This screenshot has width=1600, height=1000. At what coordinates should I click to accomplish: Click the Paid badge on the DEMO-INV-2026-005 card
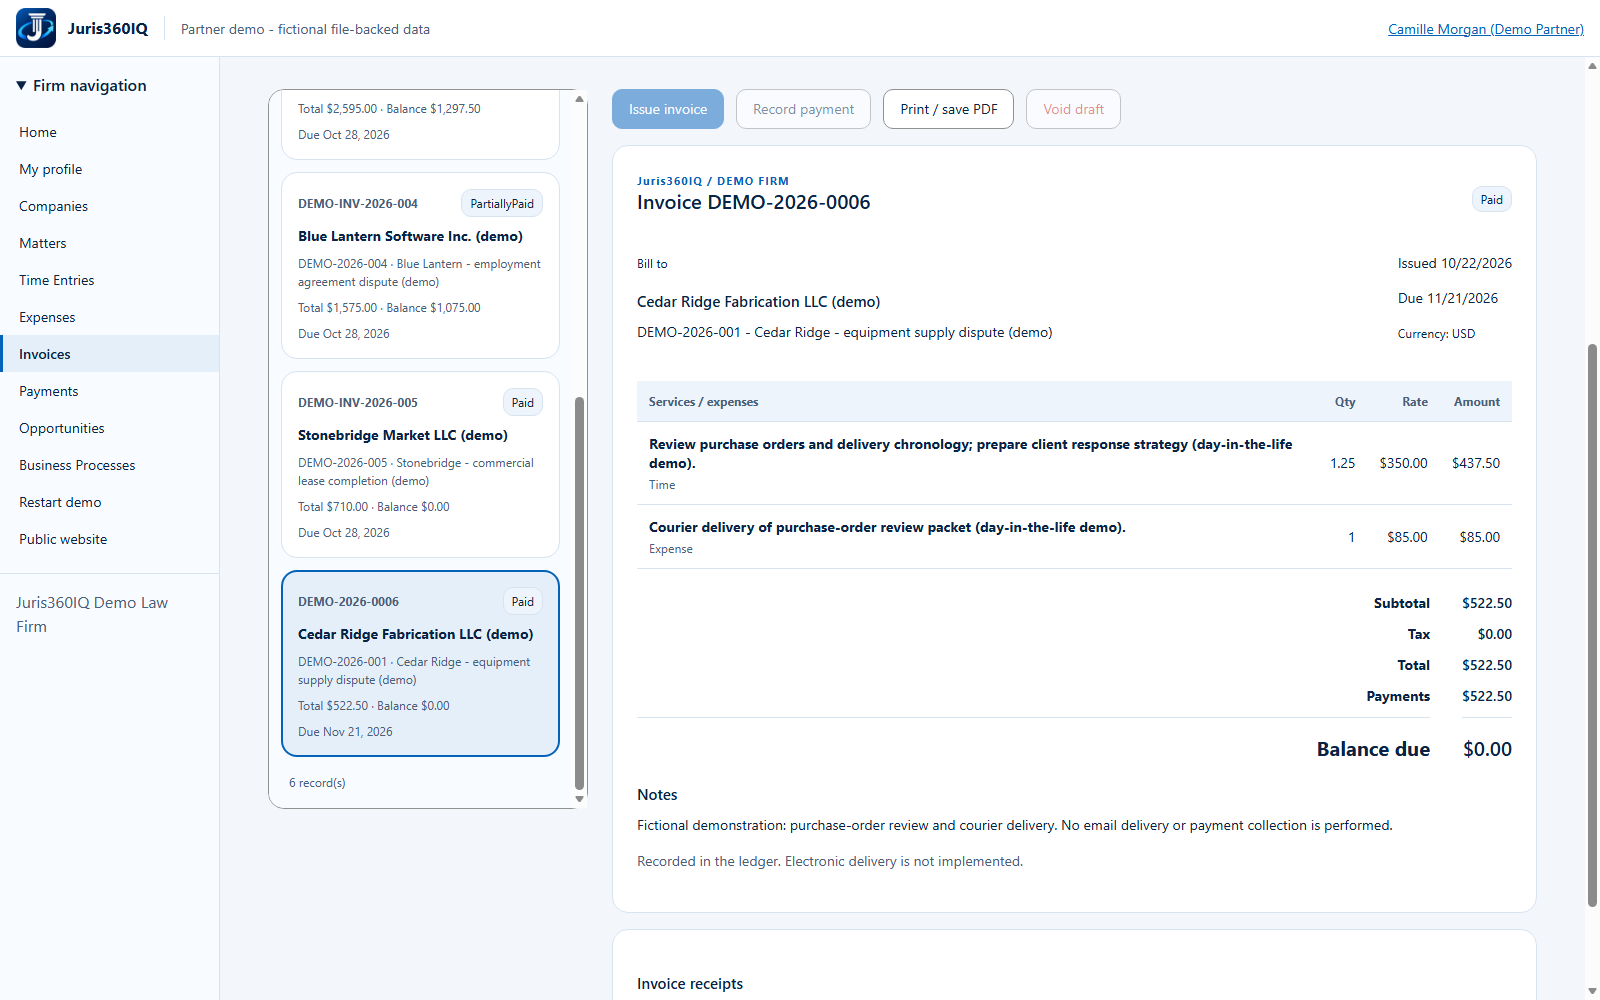click(x=523, y=403)
